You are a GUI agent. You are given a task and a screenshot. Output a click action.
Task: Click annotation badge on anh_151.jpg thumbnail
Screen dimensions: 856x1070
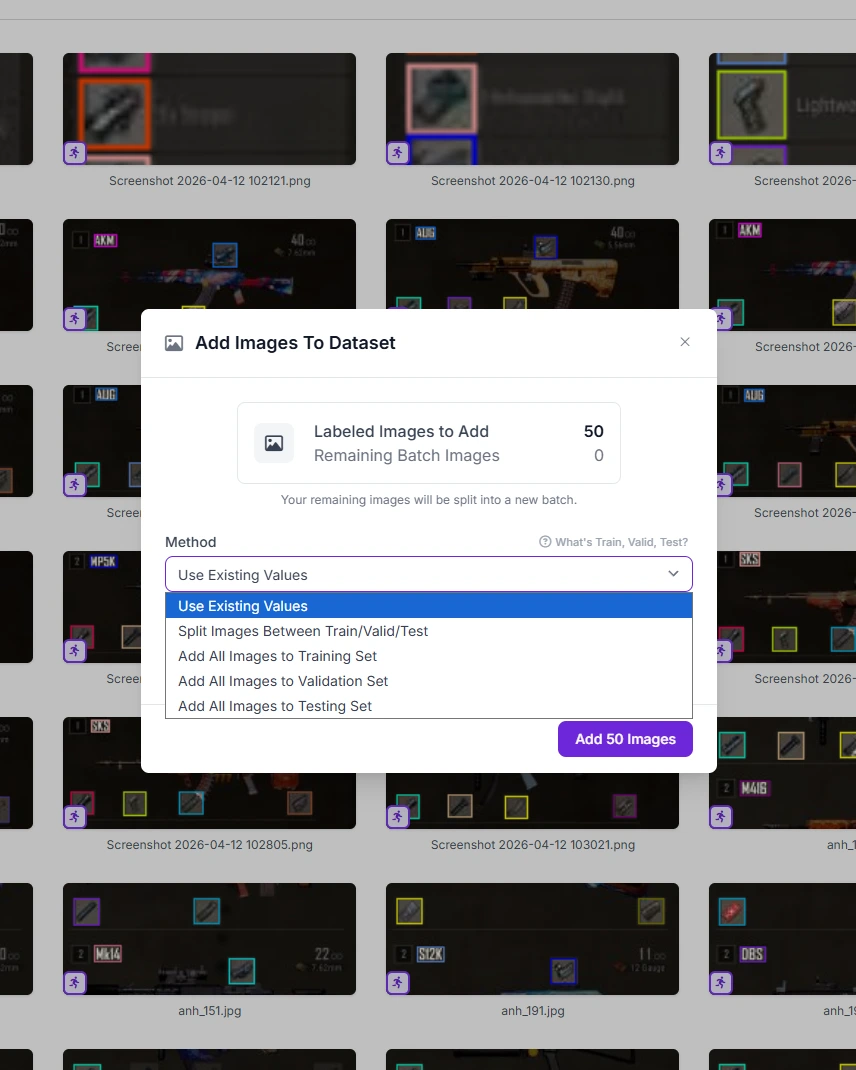click(x=74, y=983)
